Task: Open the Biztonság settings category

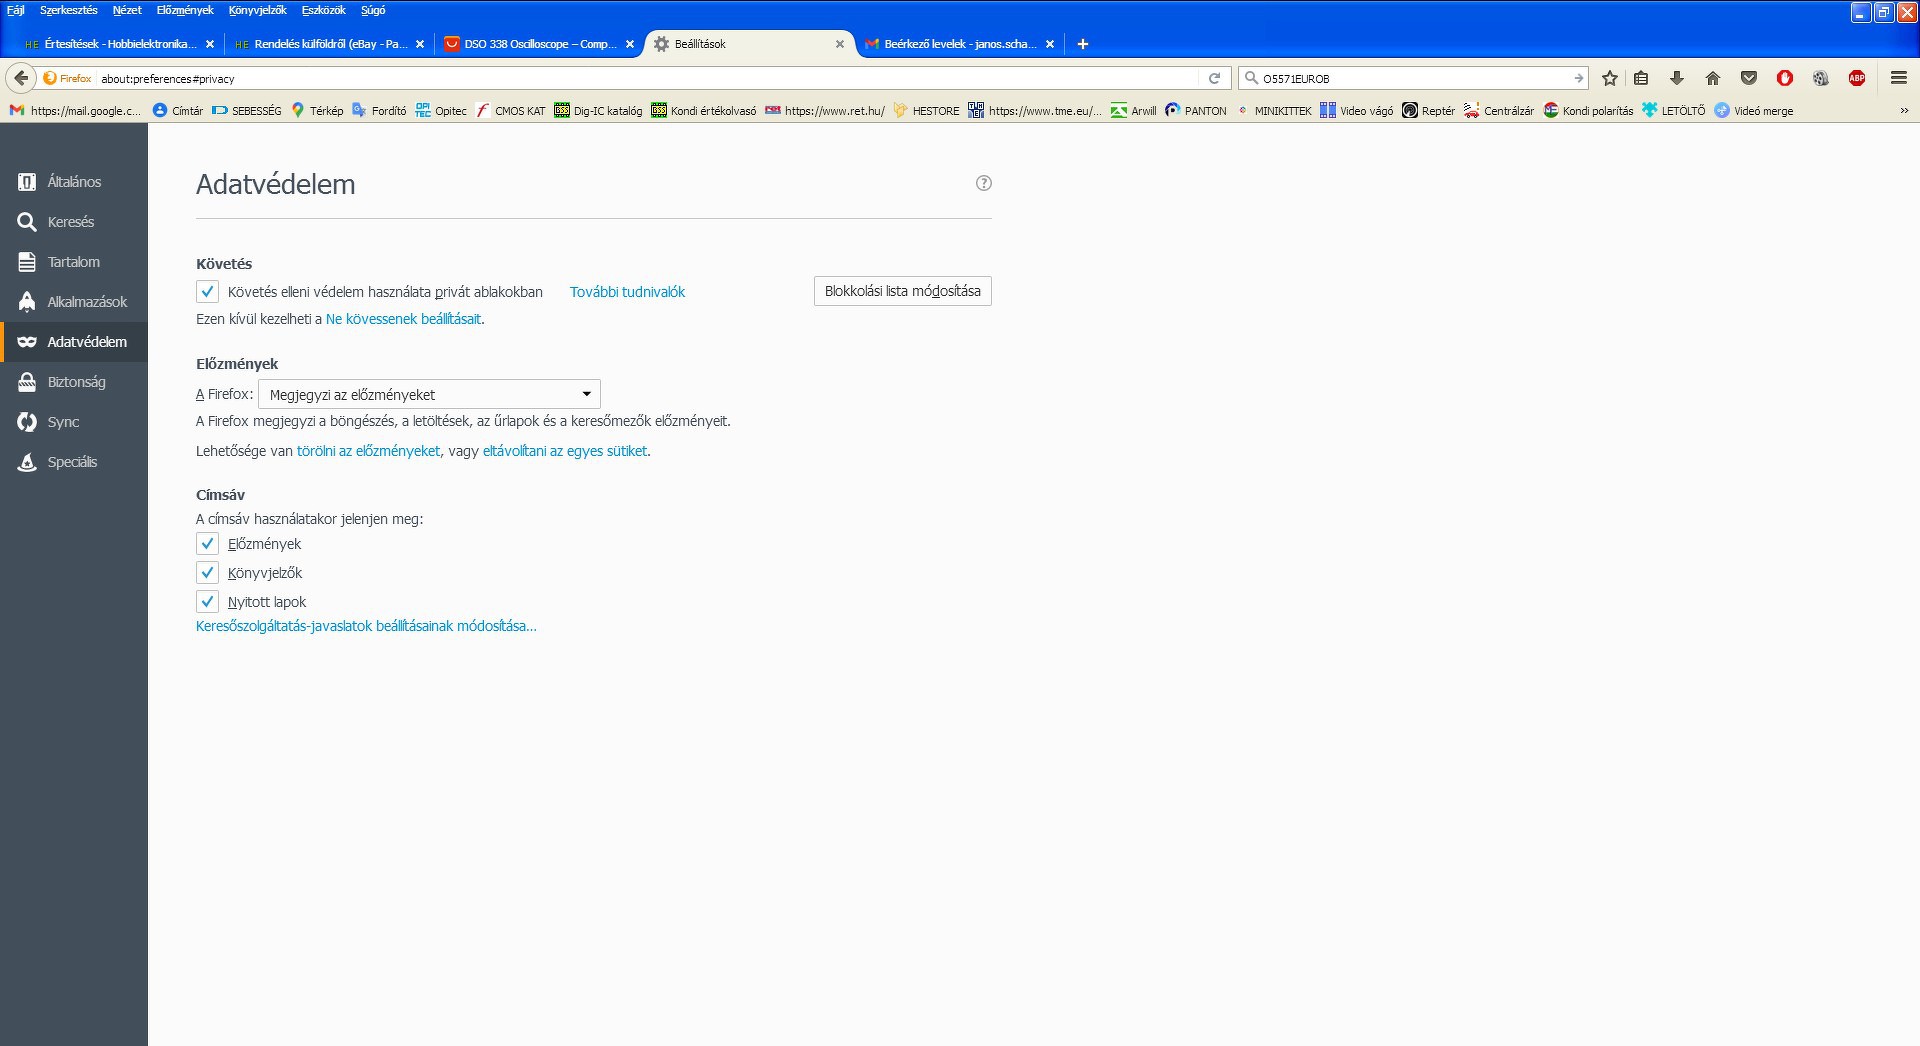Action: 74,382
